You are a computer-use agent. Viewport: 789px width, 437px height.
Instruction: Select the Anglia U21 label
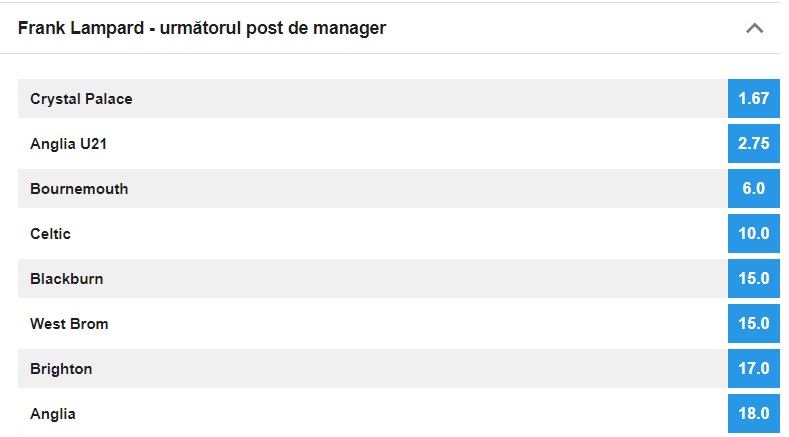click(x=69, y=144)
